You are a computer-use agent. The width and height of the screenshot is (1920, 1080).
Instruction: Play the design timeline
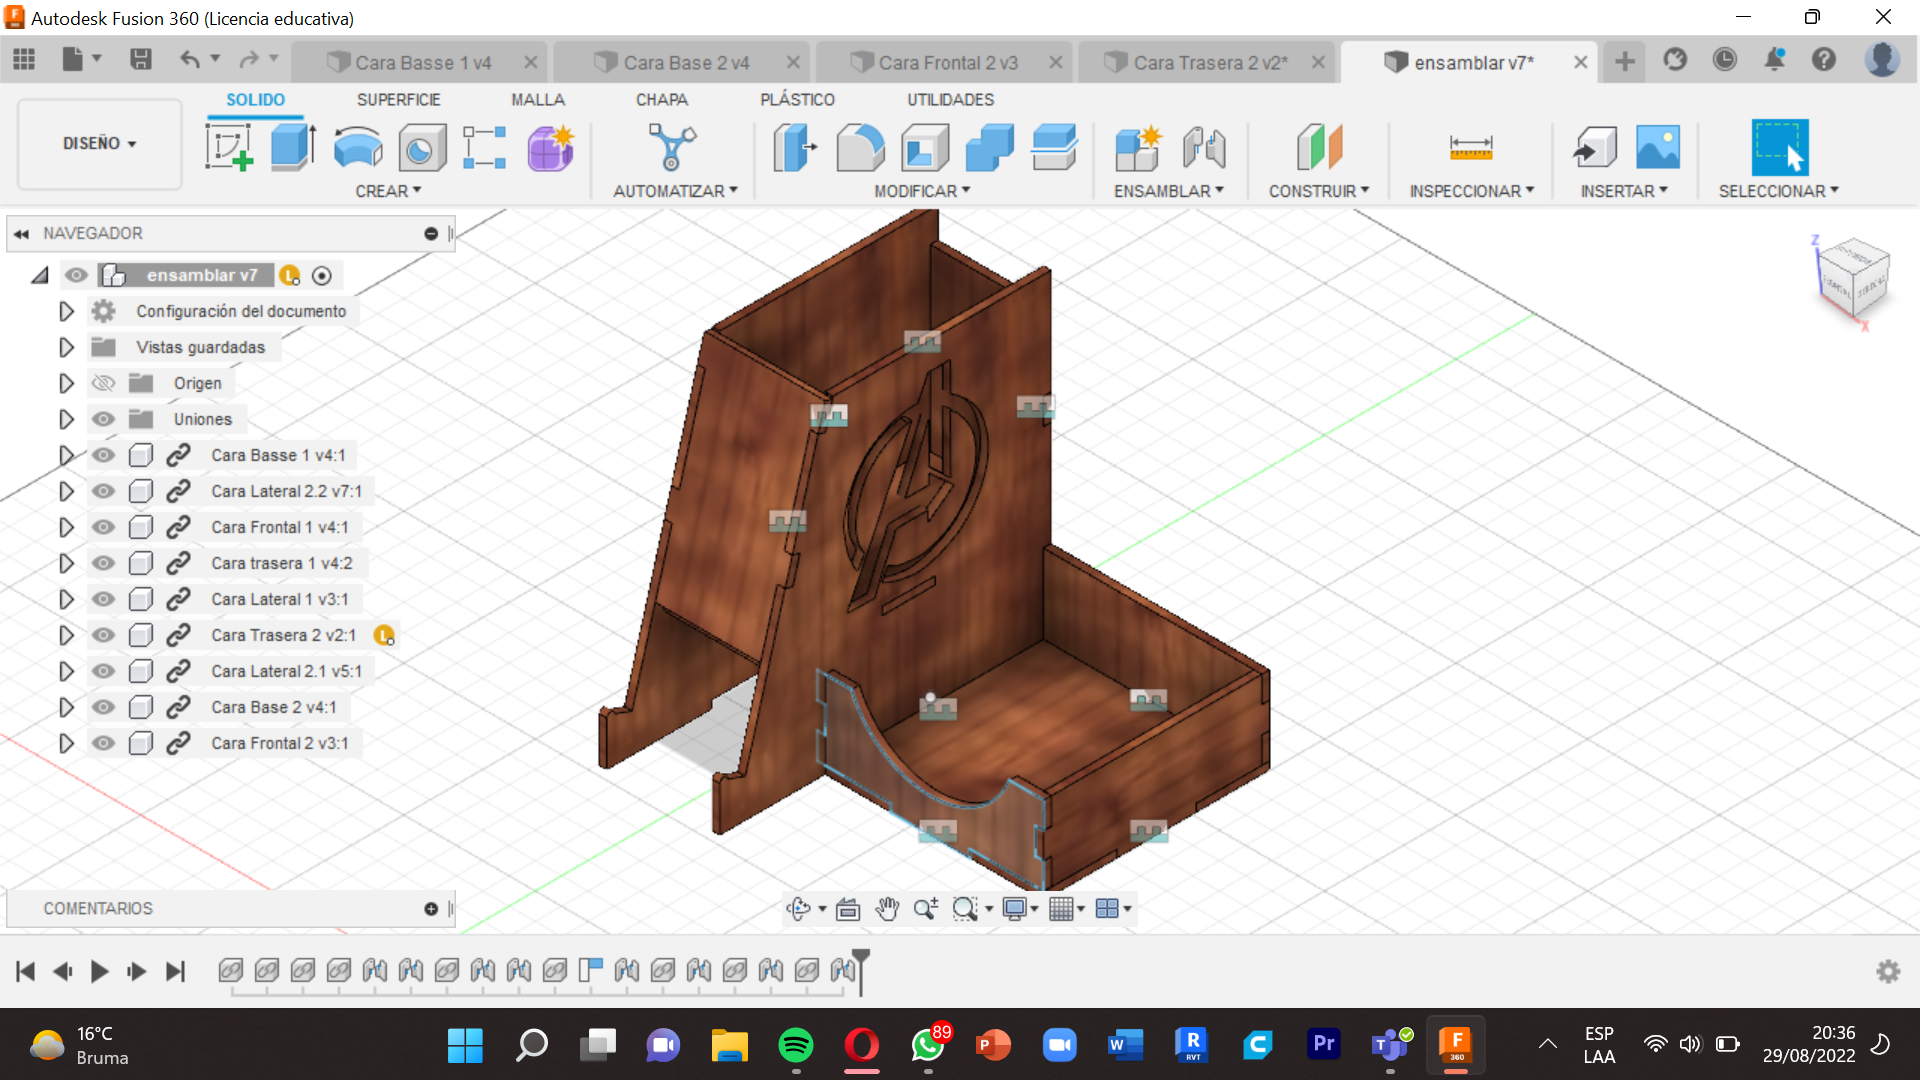click(x=99, y=970)
